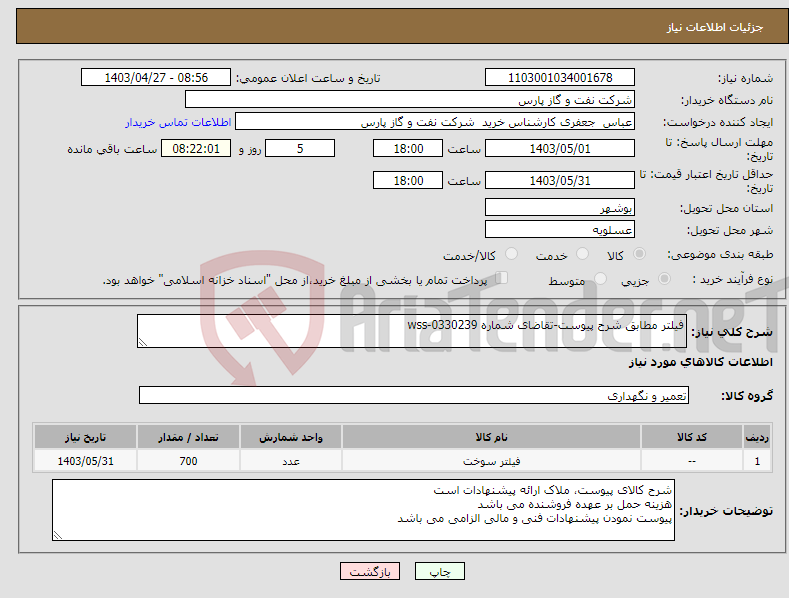Image resolution: width=789 pixels, height=598 pixels.
Task: Select the متوسط purchase type radio
Action: [x=600, y=279]
